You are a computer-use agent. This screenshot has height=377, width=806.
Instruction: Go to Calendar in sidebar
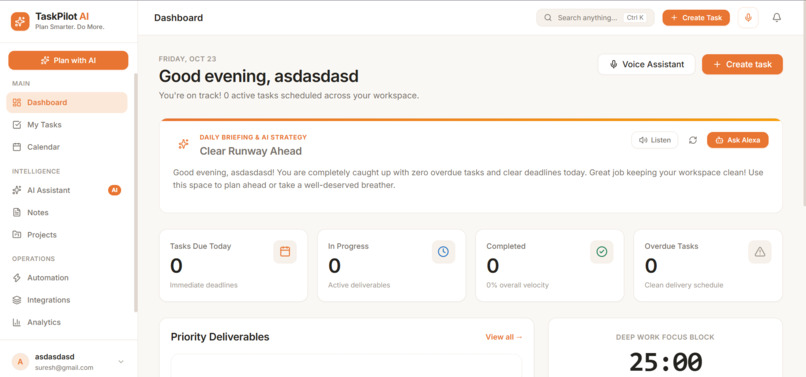[x=67, y=147]
